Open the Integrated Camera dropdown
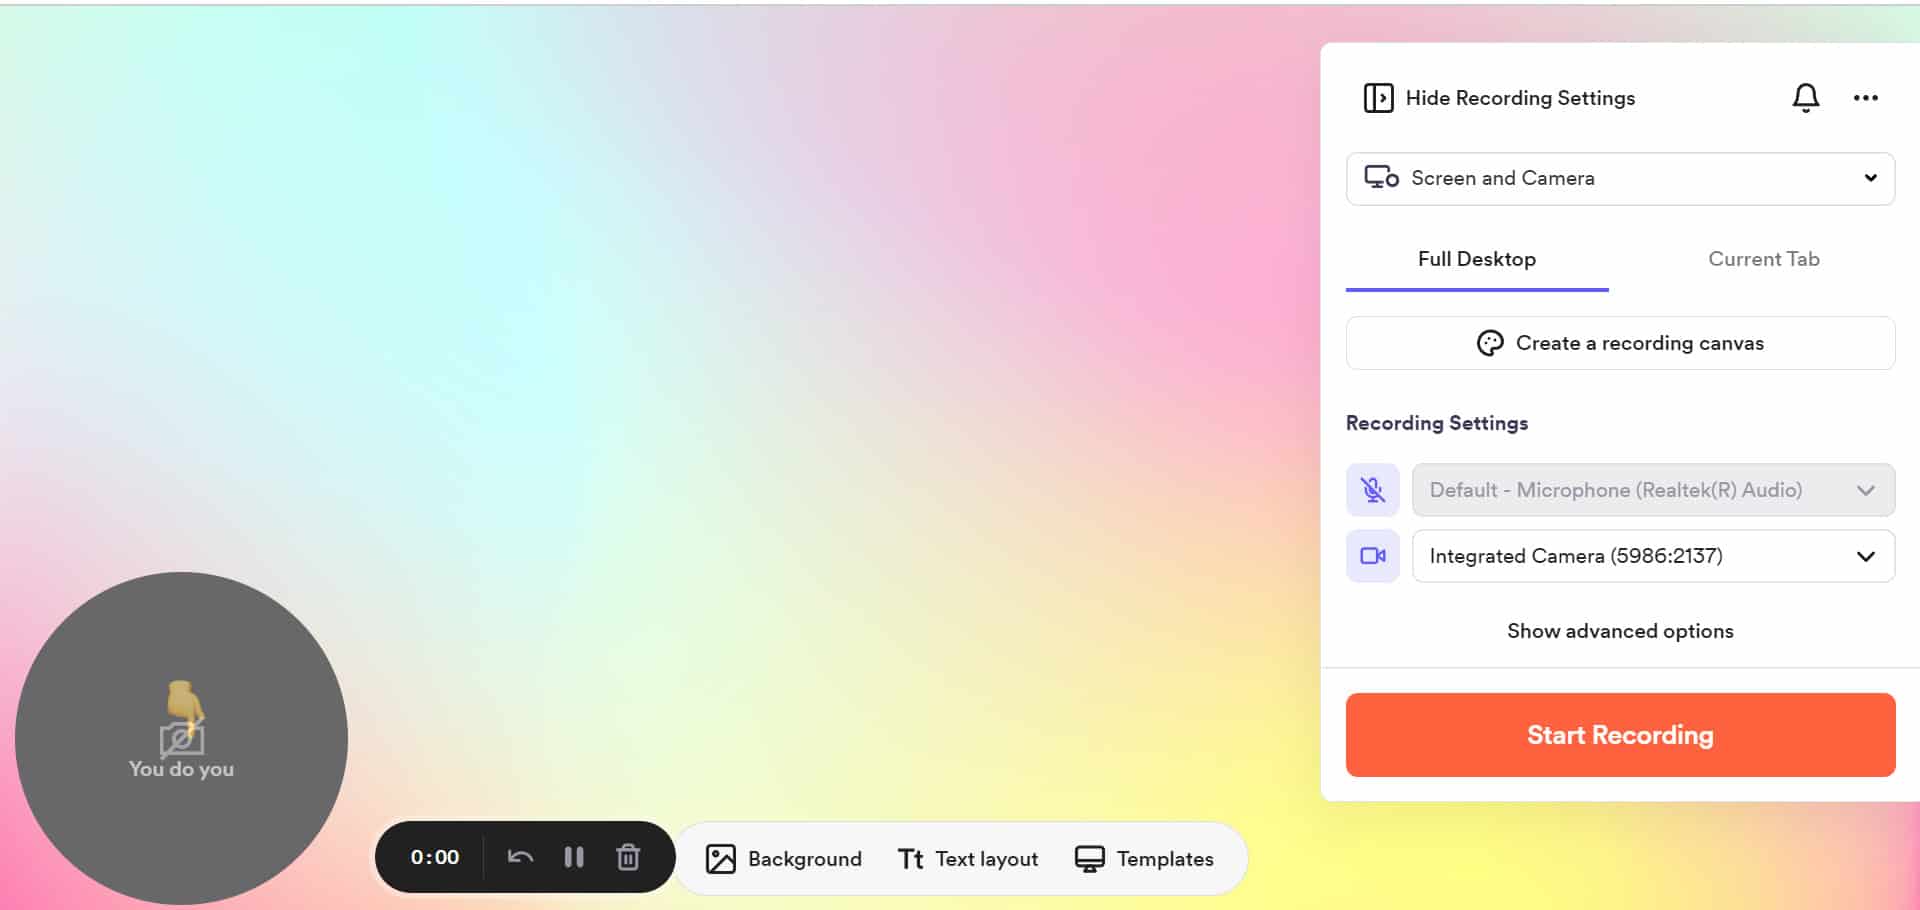 click(1653, 556)
